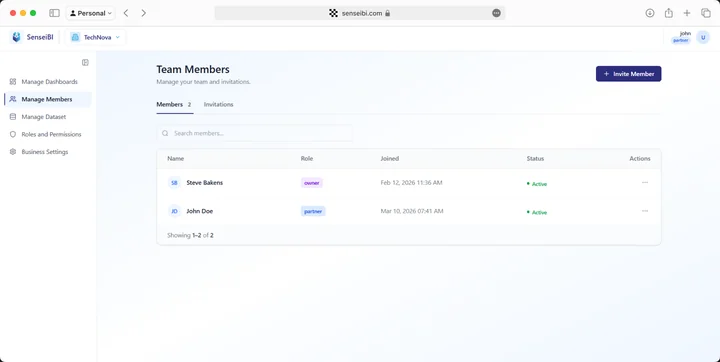This screenshot has width=720, height=362.
Task: Open Manage Members in sidebar
Action: click(x=48, y=99)
